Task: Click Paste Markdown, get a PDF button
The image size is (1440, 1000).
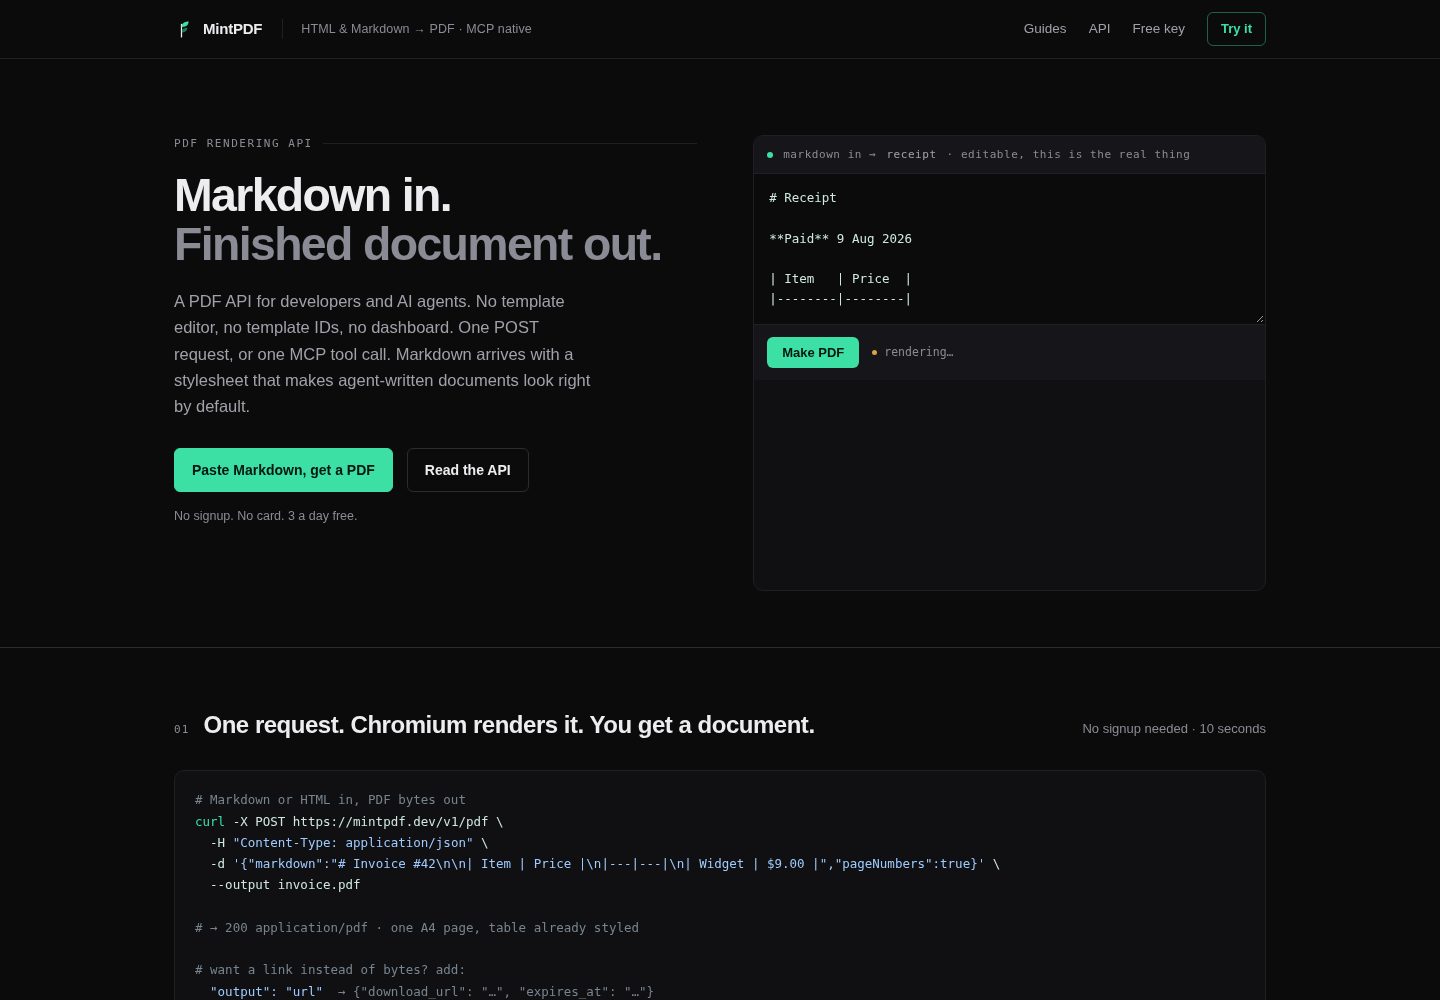Action: point(283,470)
